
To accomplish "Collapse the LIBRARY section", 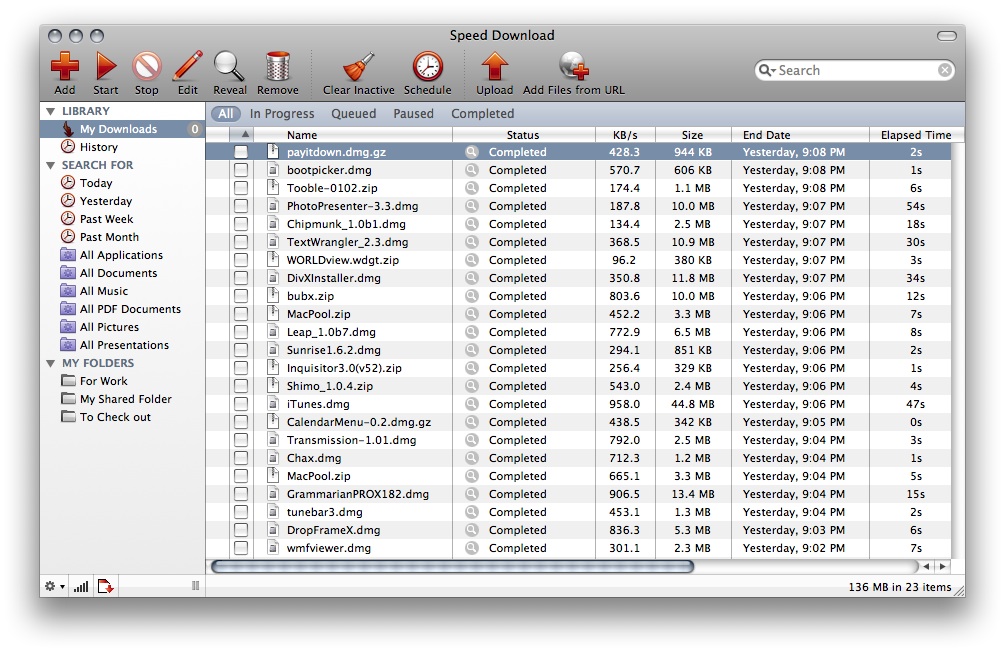I will tap(50, 112).
